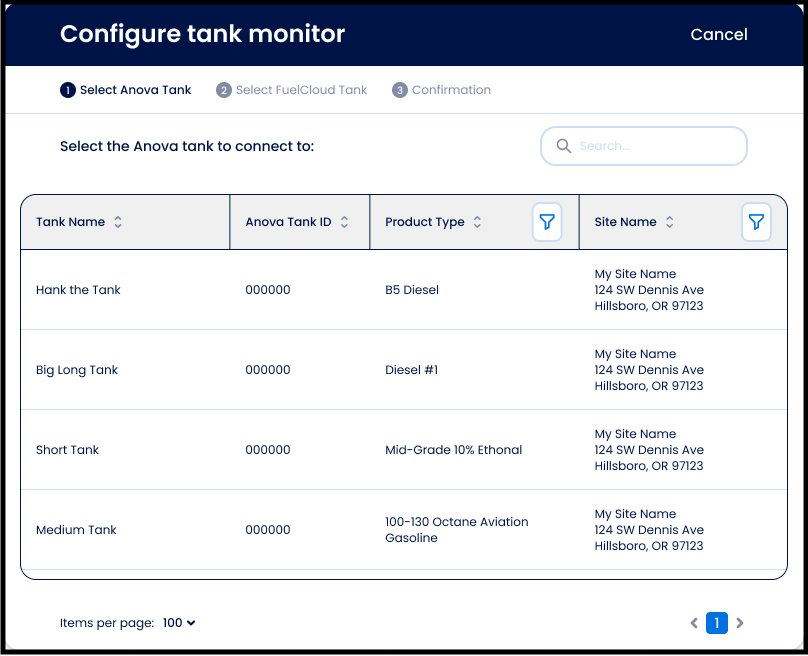This screenshot has width=808, height=656.
Task: Go to previous page arrow
Action: pyautogui.click(x=694, y=623)
